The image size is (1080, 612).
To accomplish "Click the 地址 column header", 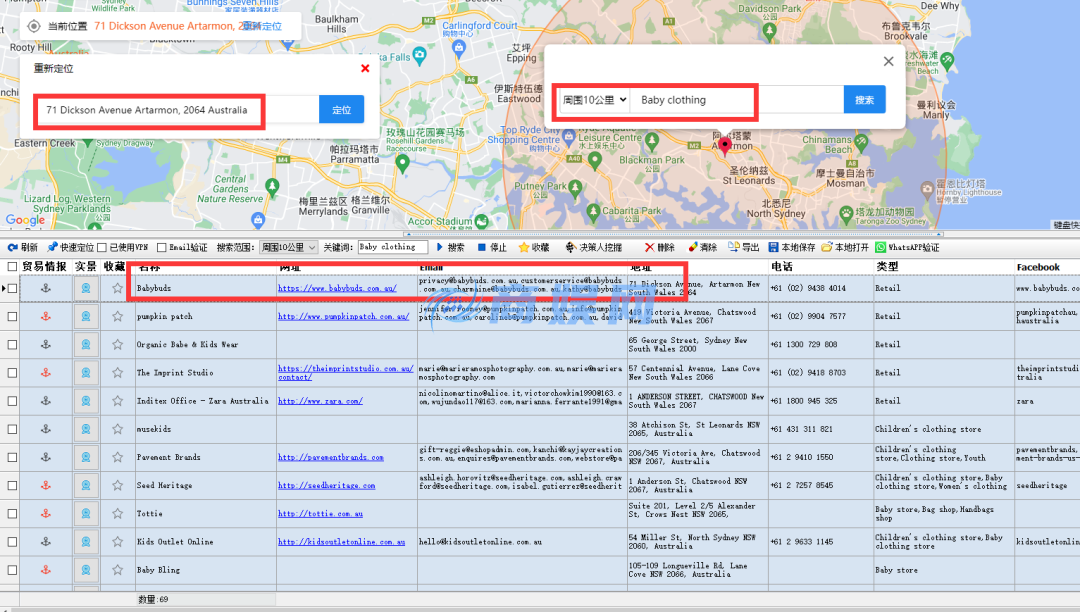I will click(640, 267).
